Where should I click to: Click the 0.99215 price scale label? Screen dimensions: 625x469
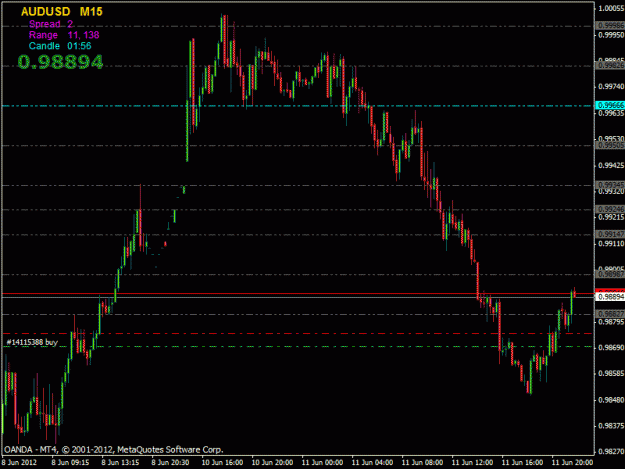click(x=611, y=218)
